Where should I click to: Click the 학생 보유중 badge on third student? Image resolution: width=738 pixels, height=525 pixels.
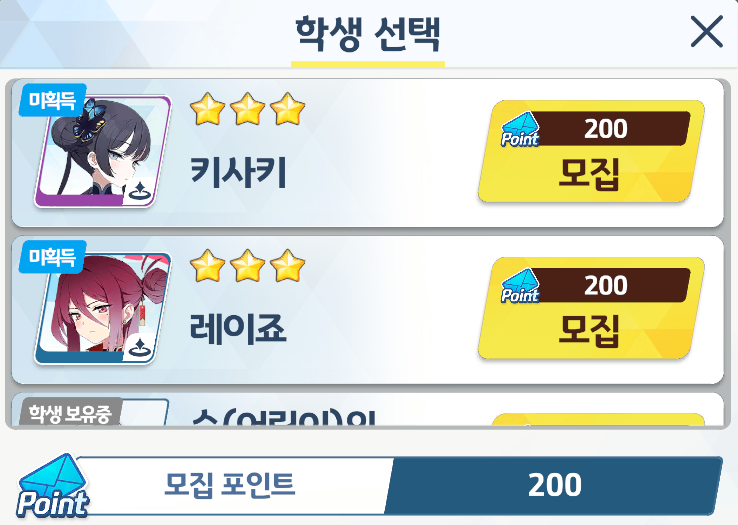[70, 412]
